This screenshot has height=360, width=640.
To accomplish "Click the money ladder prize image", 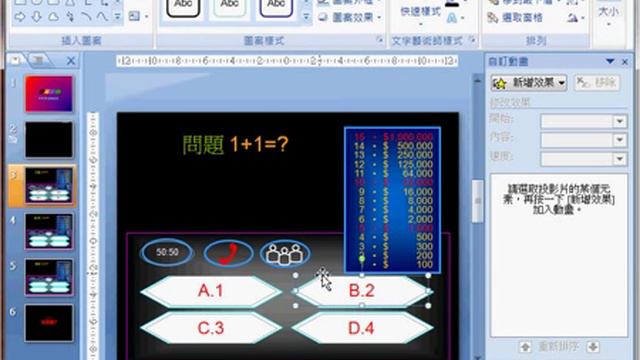I will (x=393, y=200).
